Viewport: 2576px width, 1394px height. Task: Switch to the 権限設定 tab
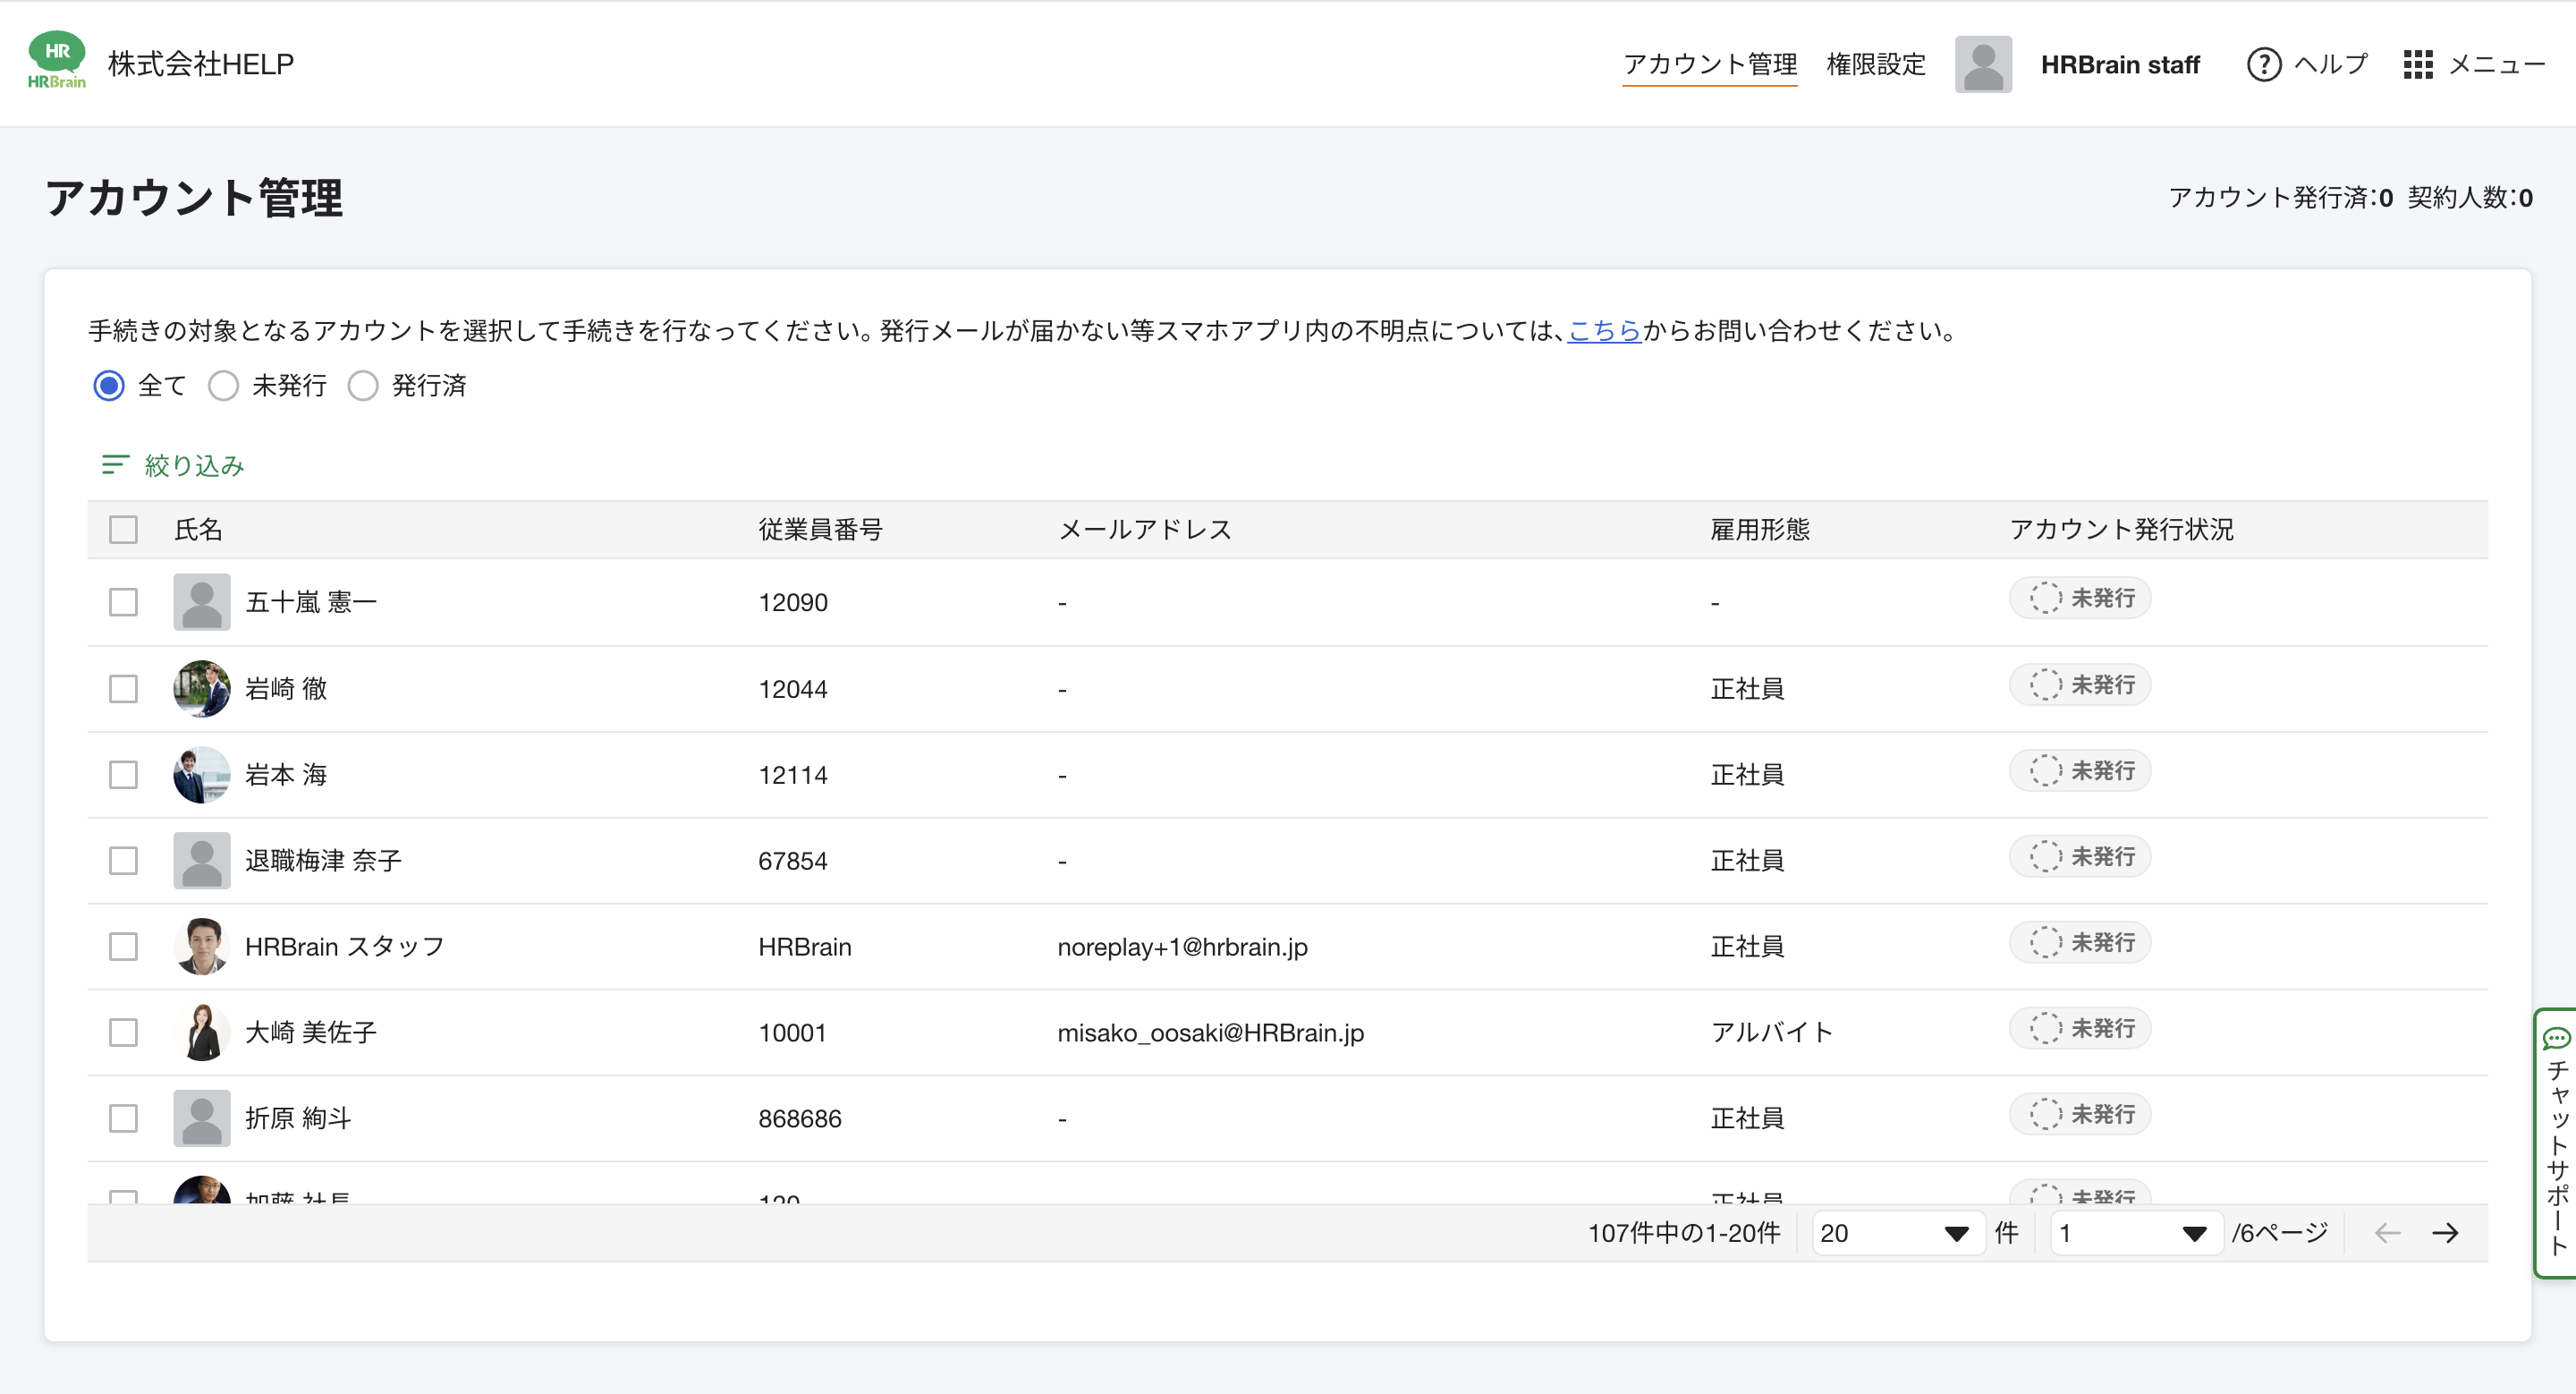click(1875, 65)
